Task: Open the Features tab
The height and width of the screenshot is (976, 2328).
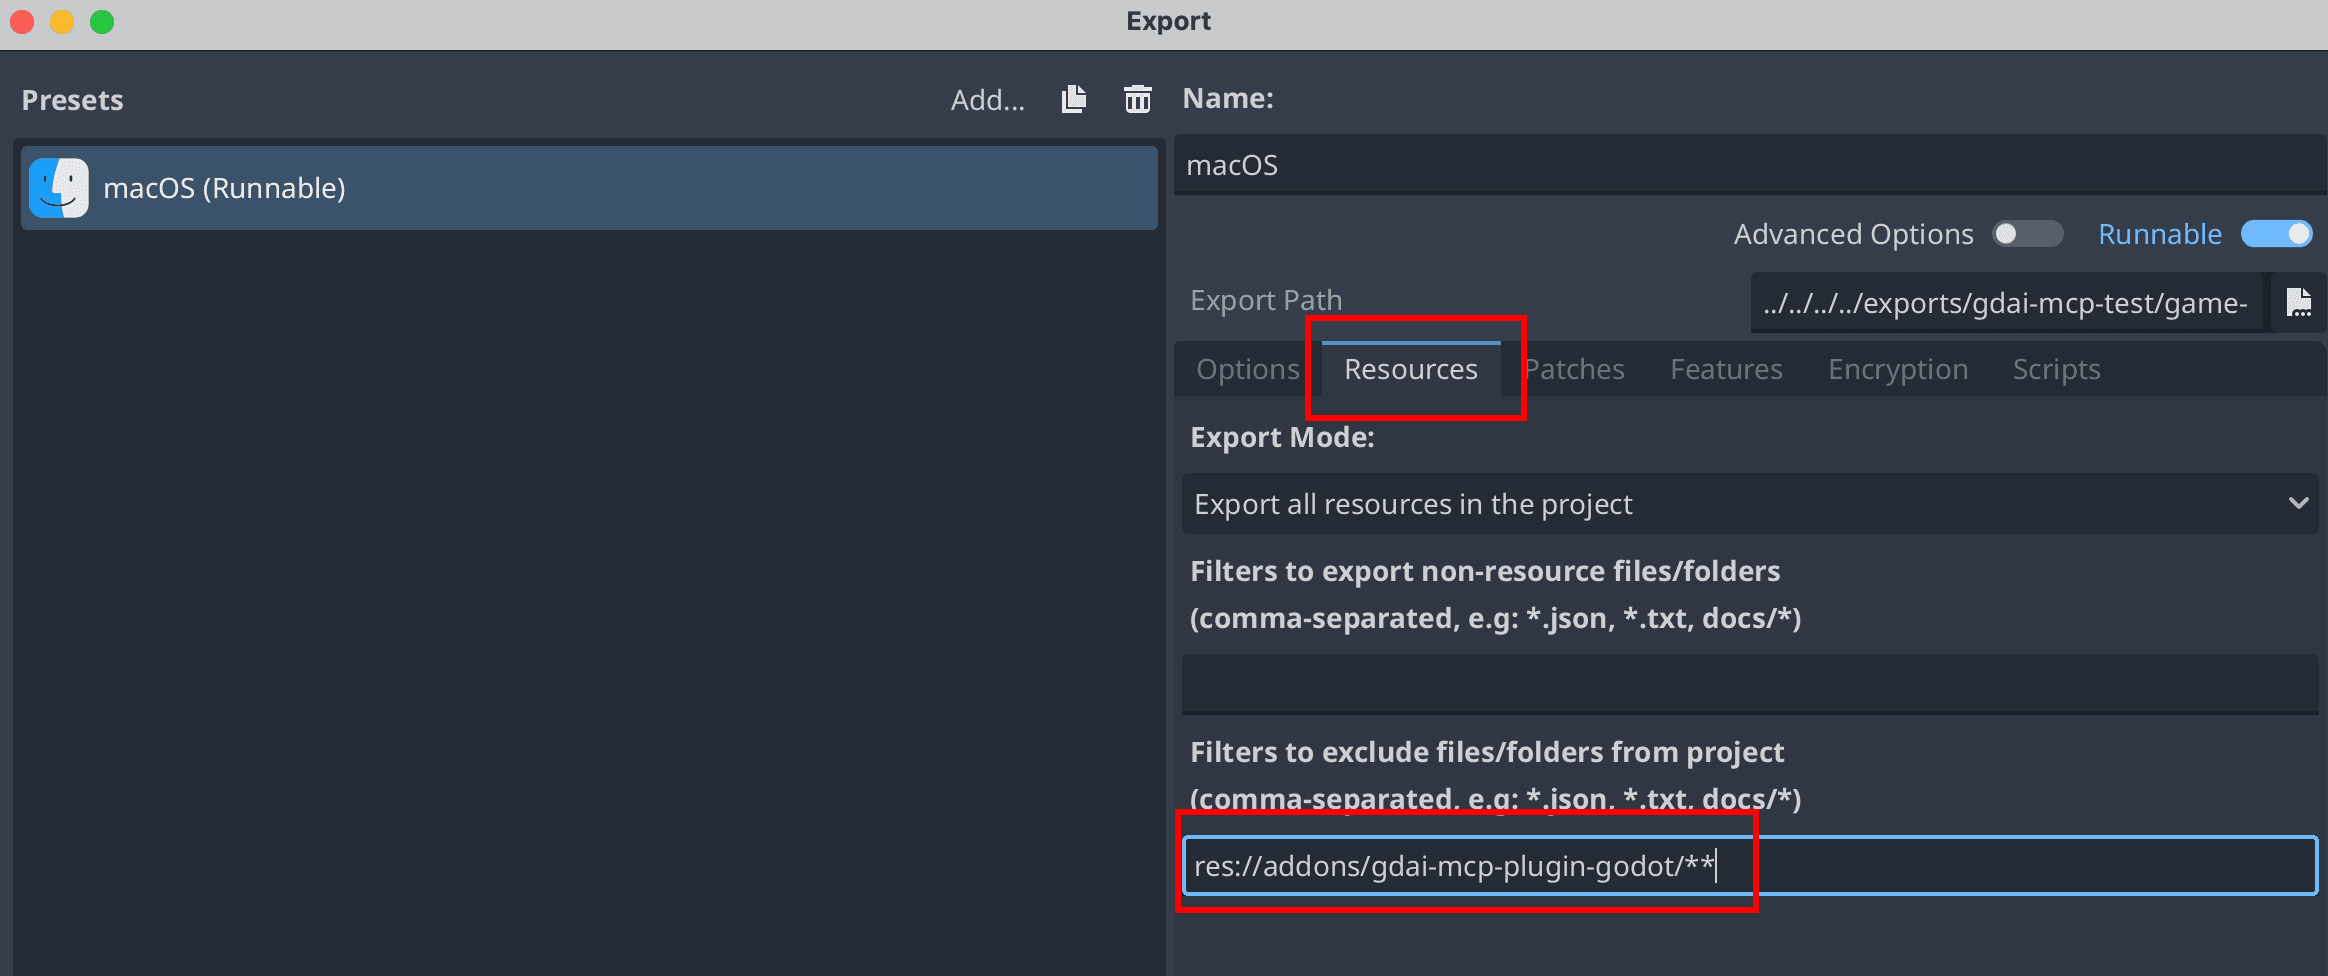Action: coord(1726,368)
